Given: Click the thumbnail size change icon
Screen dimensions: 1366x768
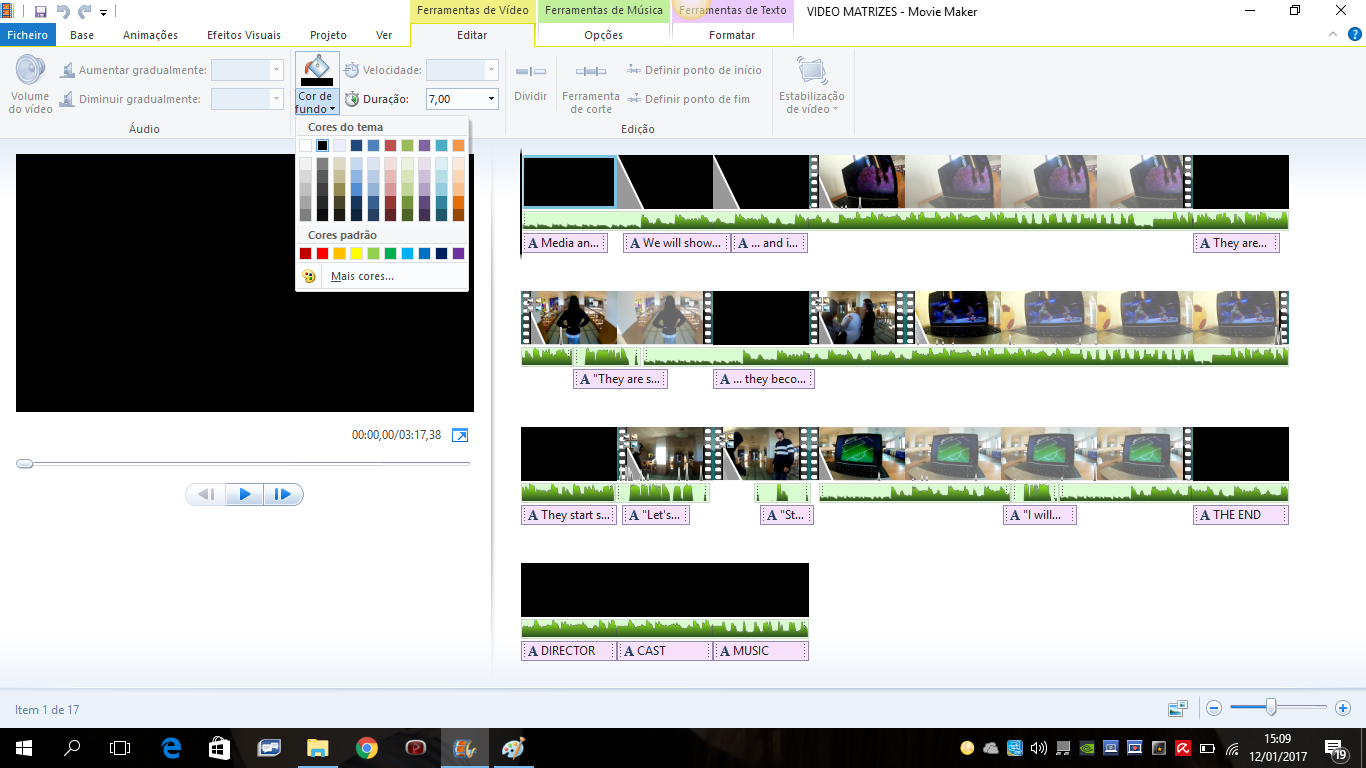Looking at the screenshot, I should tap(1177, 708).
